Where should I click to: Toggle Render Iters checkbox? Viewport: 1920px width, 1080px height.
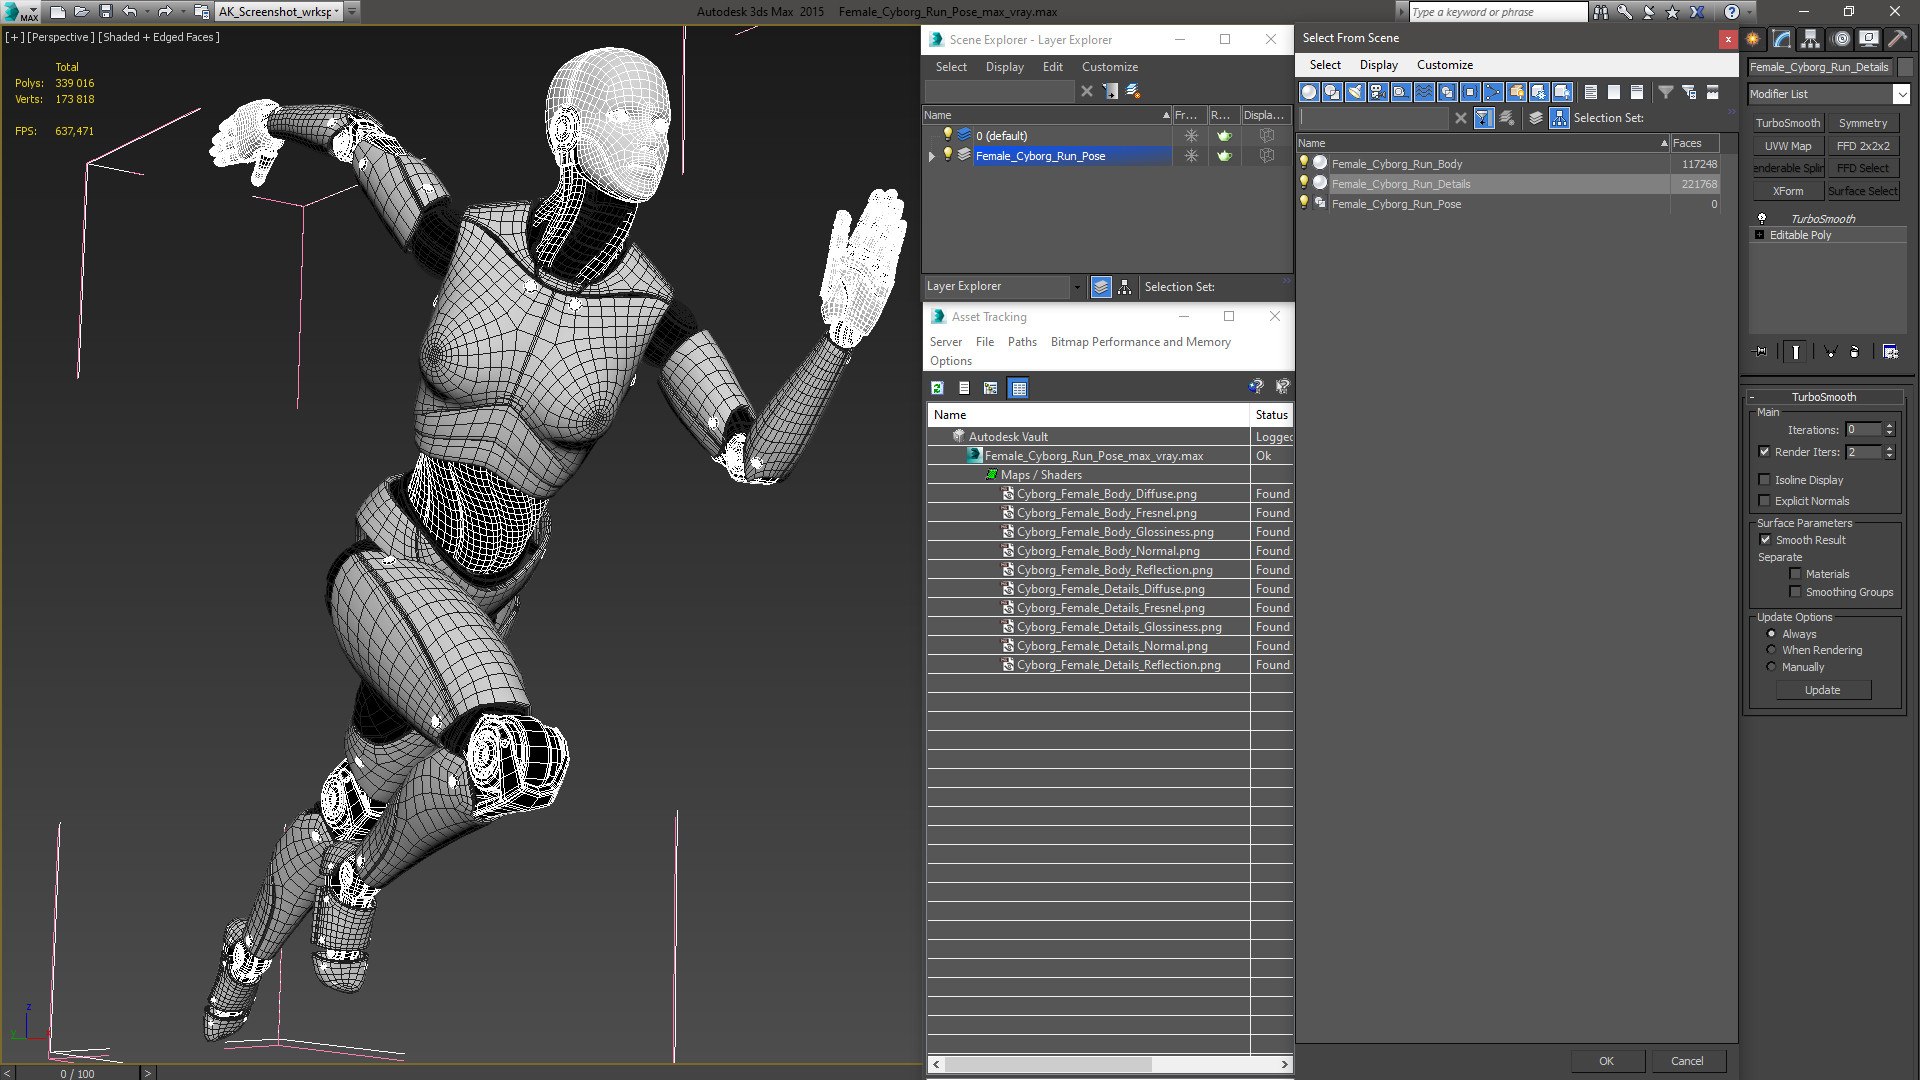coord(1765,452)
